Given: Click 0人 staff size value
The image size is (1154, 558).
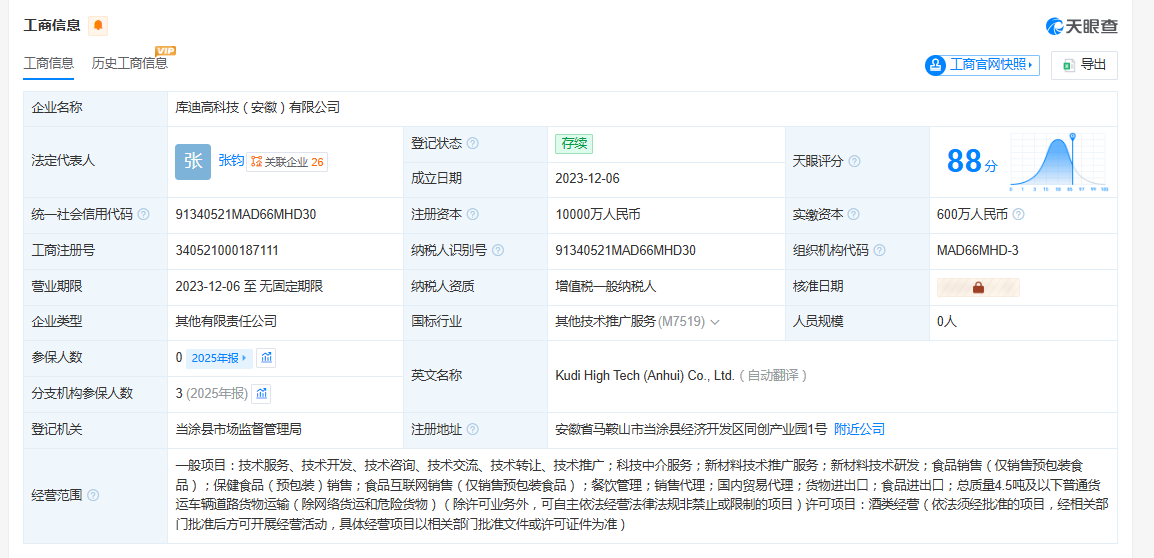Looking at the screenshot, I should coord(946,322).
